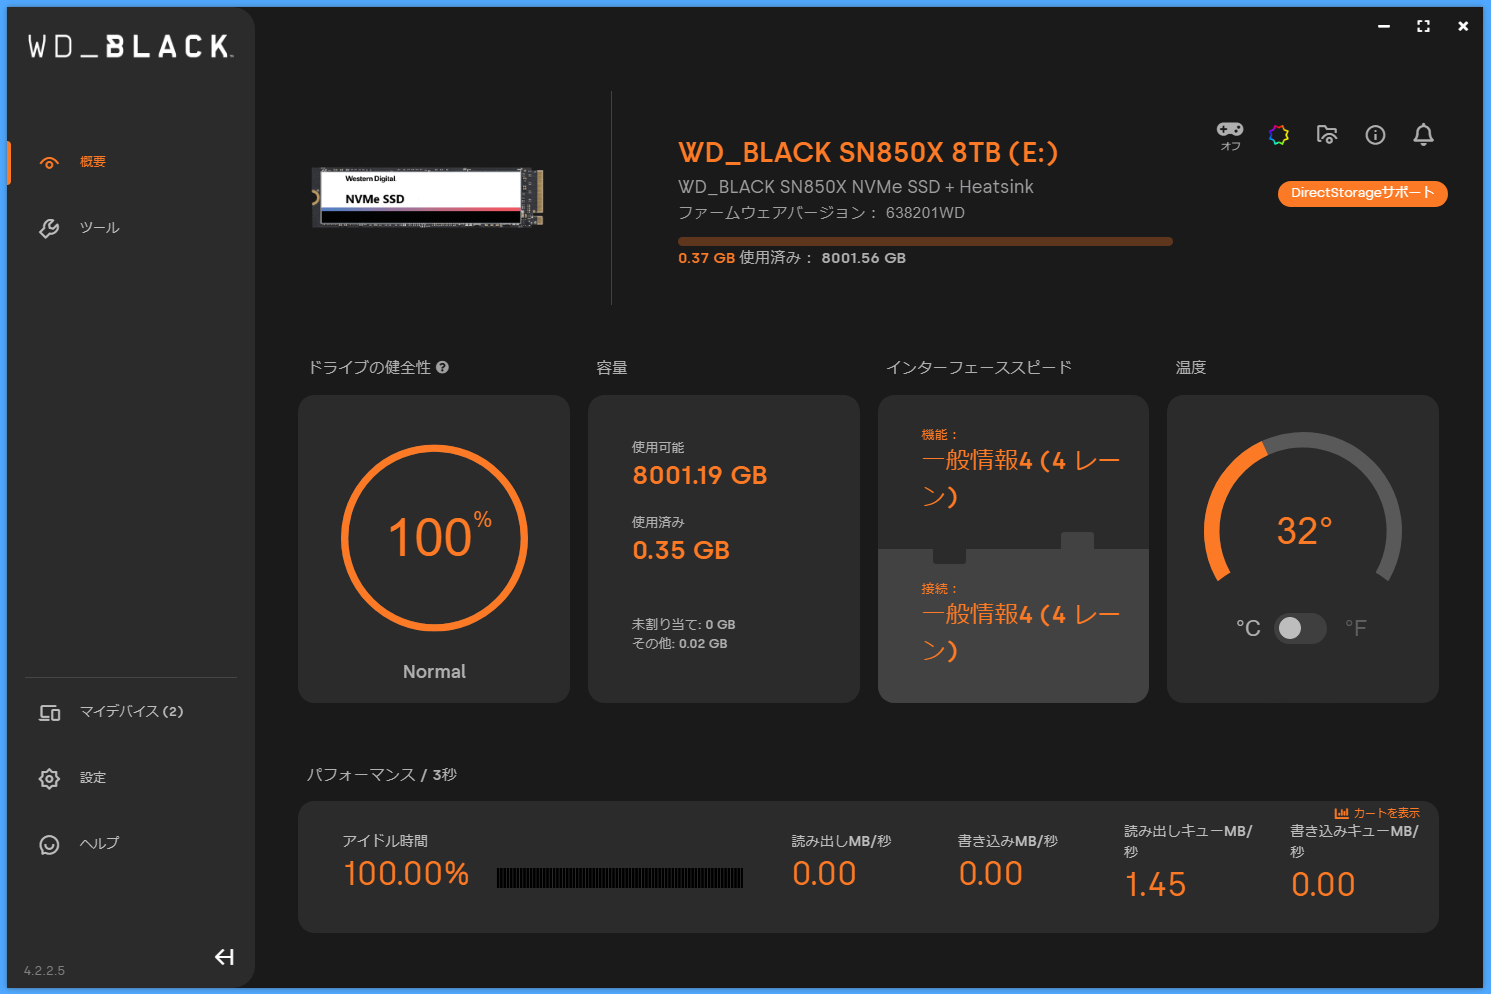Select 概要 menu item

93,162
